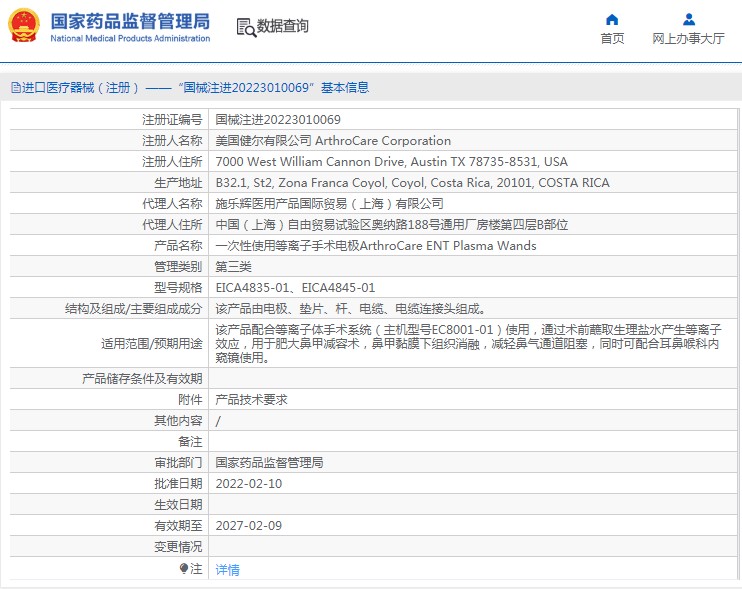Select approval date 2022-02-10
Screen dimensions: 742x589
pos(248,484)
